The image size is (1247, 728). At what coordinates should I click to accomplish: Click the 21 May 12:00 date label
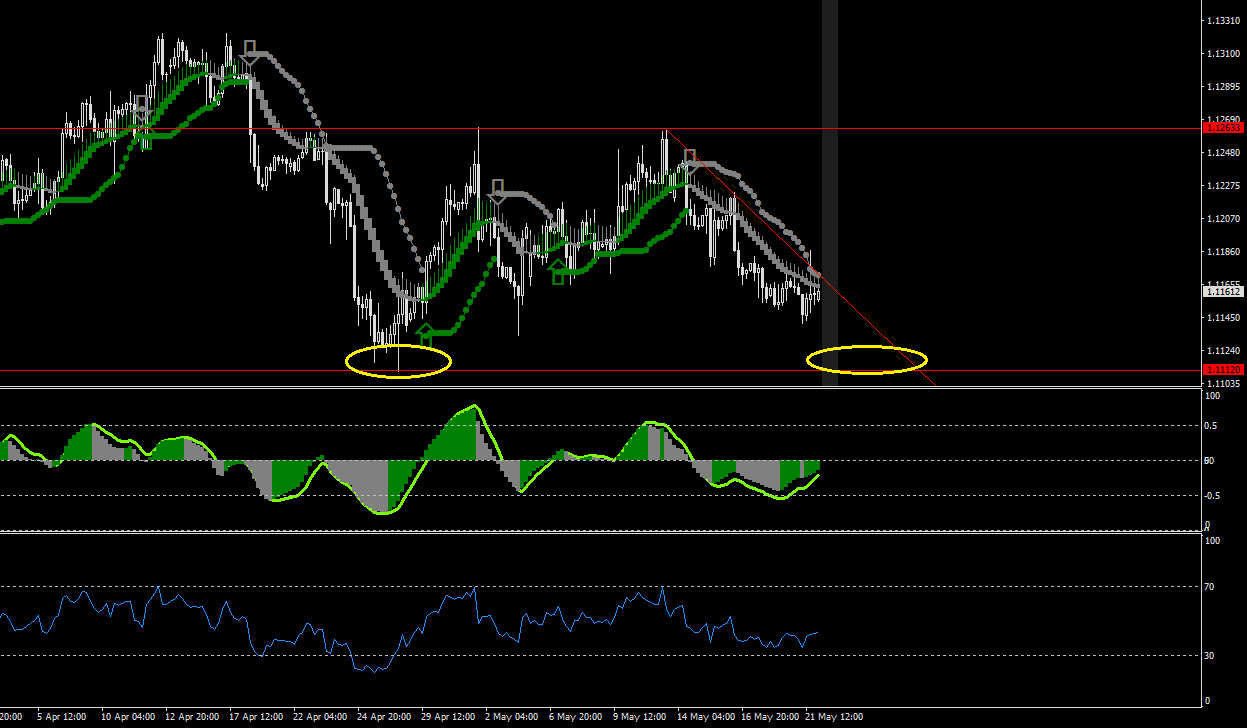835,717
